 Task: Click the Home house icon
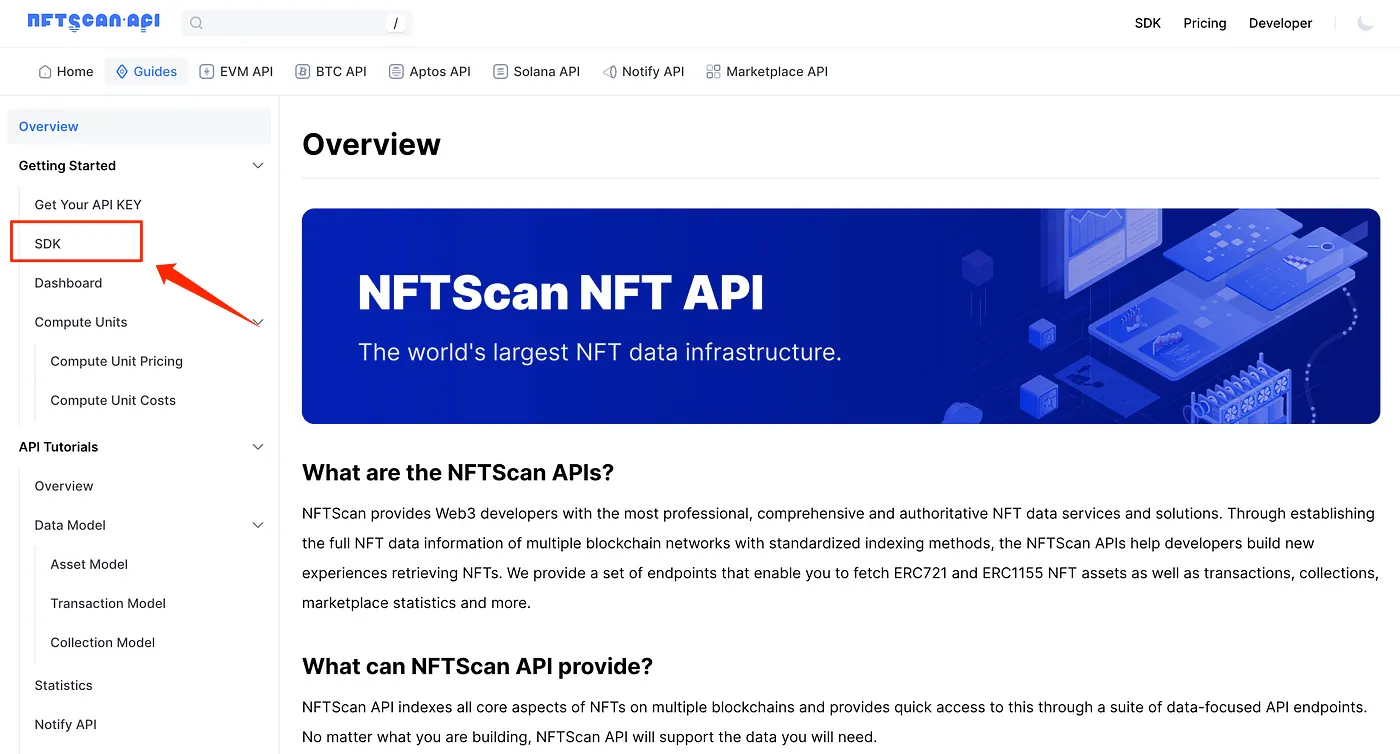click(x=45, y=72)
